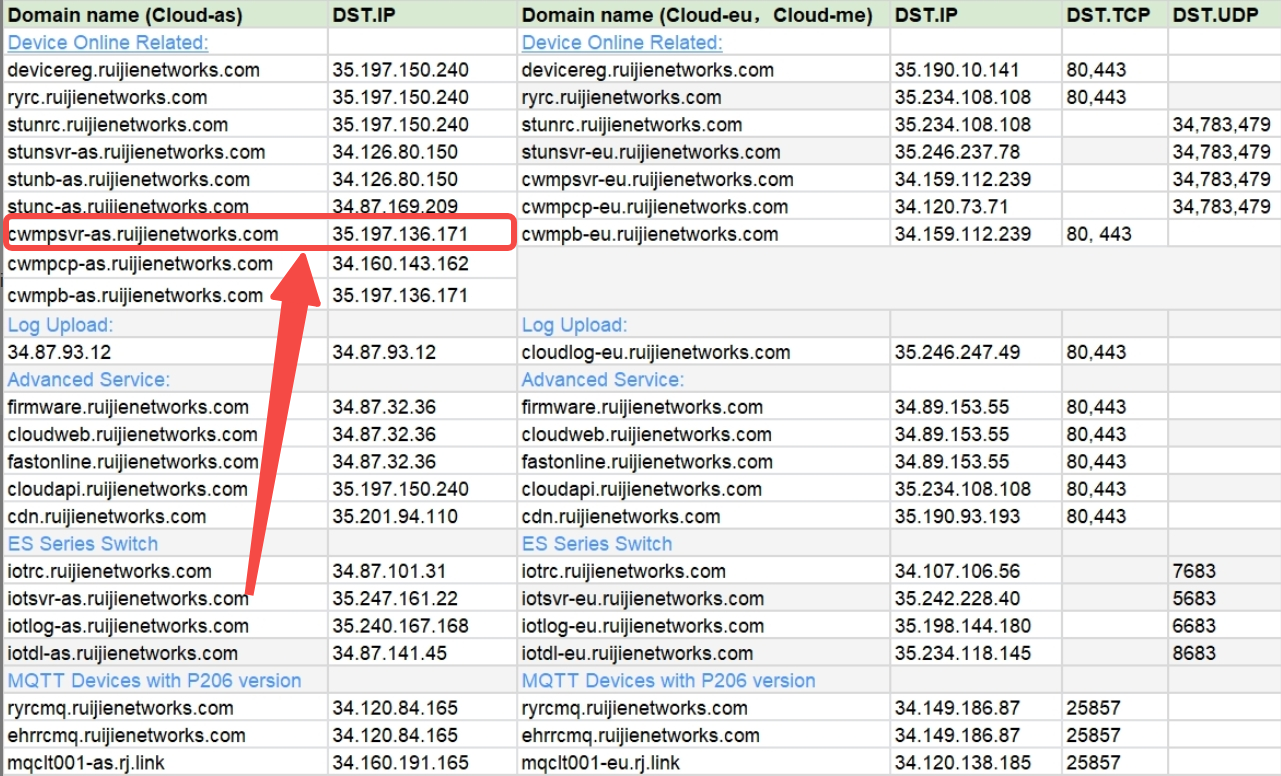Select cell mqclt001-as.rj.link
Image resolution: width=1281 pixels, height=776 pixels.
[164, 763]
